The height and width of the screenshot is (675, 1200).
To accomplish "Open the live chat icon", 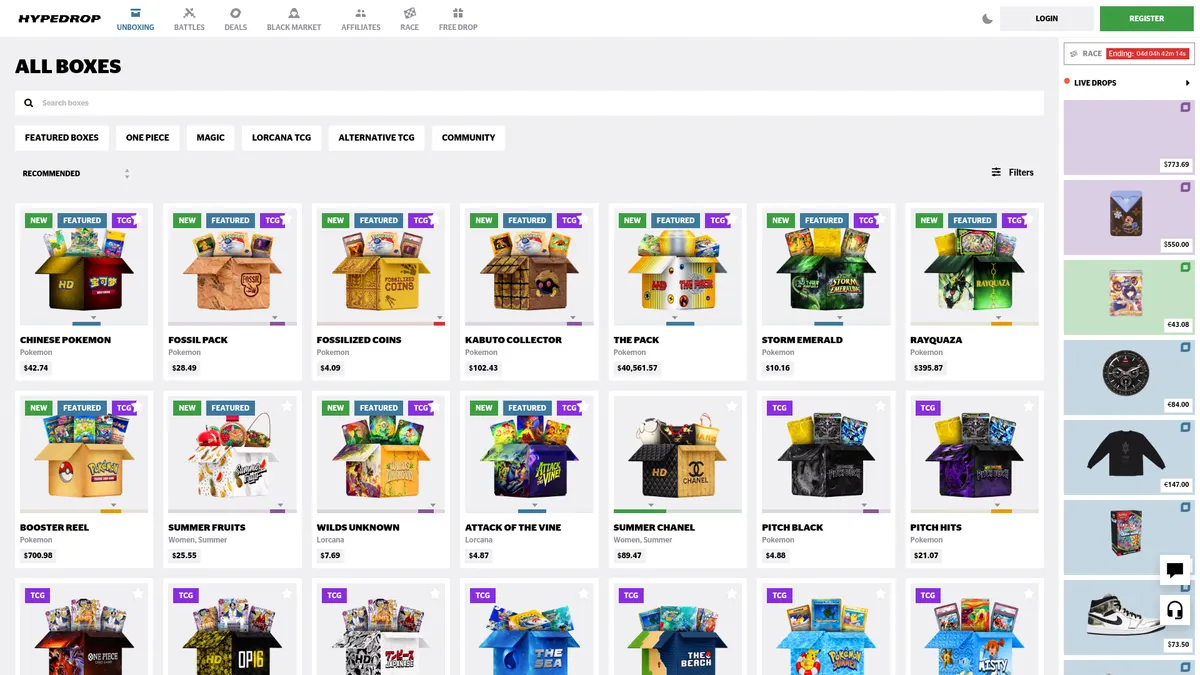I will (x=1175, y=570).
